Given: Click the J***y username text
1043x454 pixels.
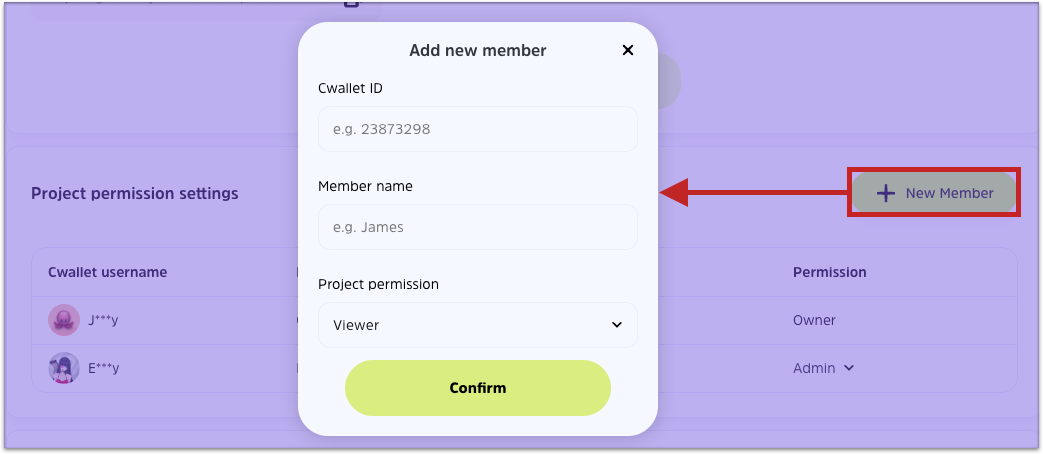Looking at the screenshot, I should 104,320.
